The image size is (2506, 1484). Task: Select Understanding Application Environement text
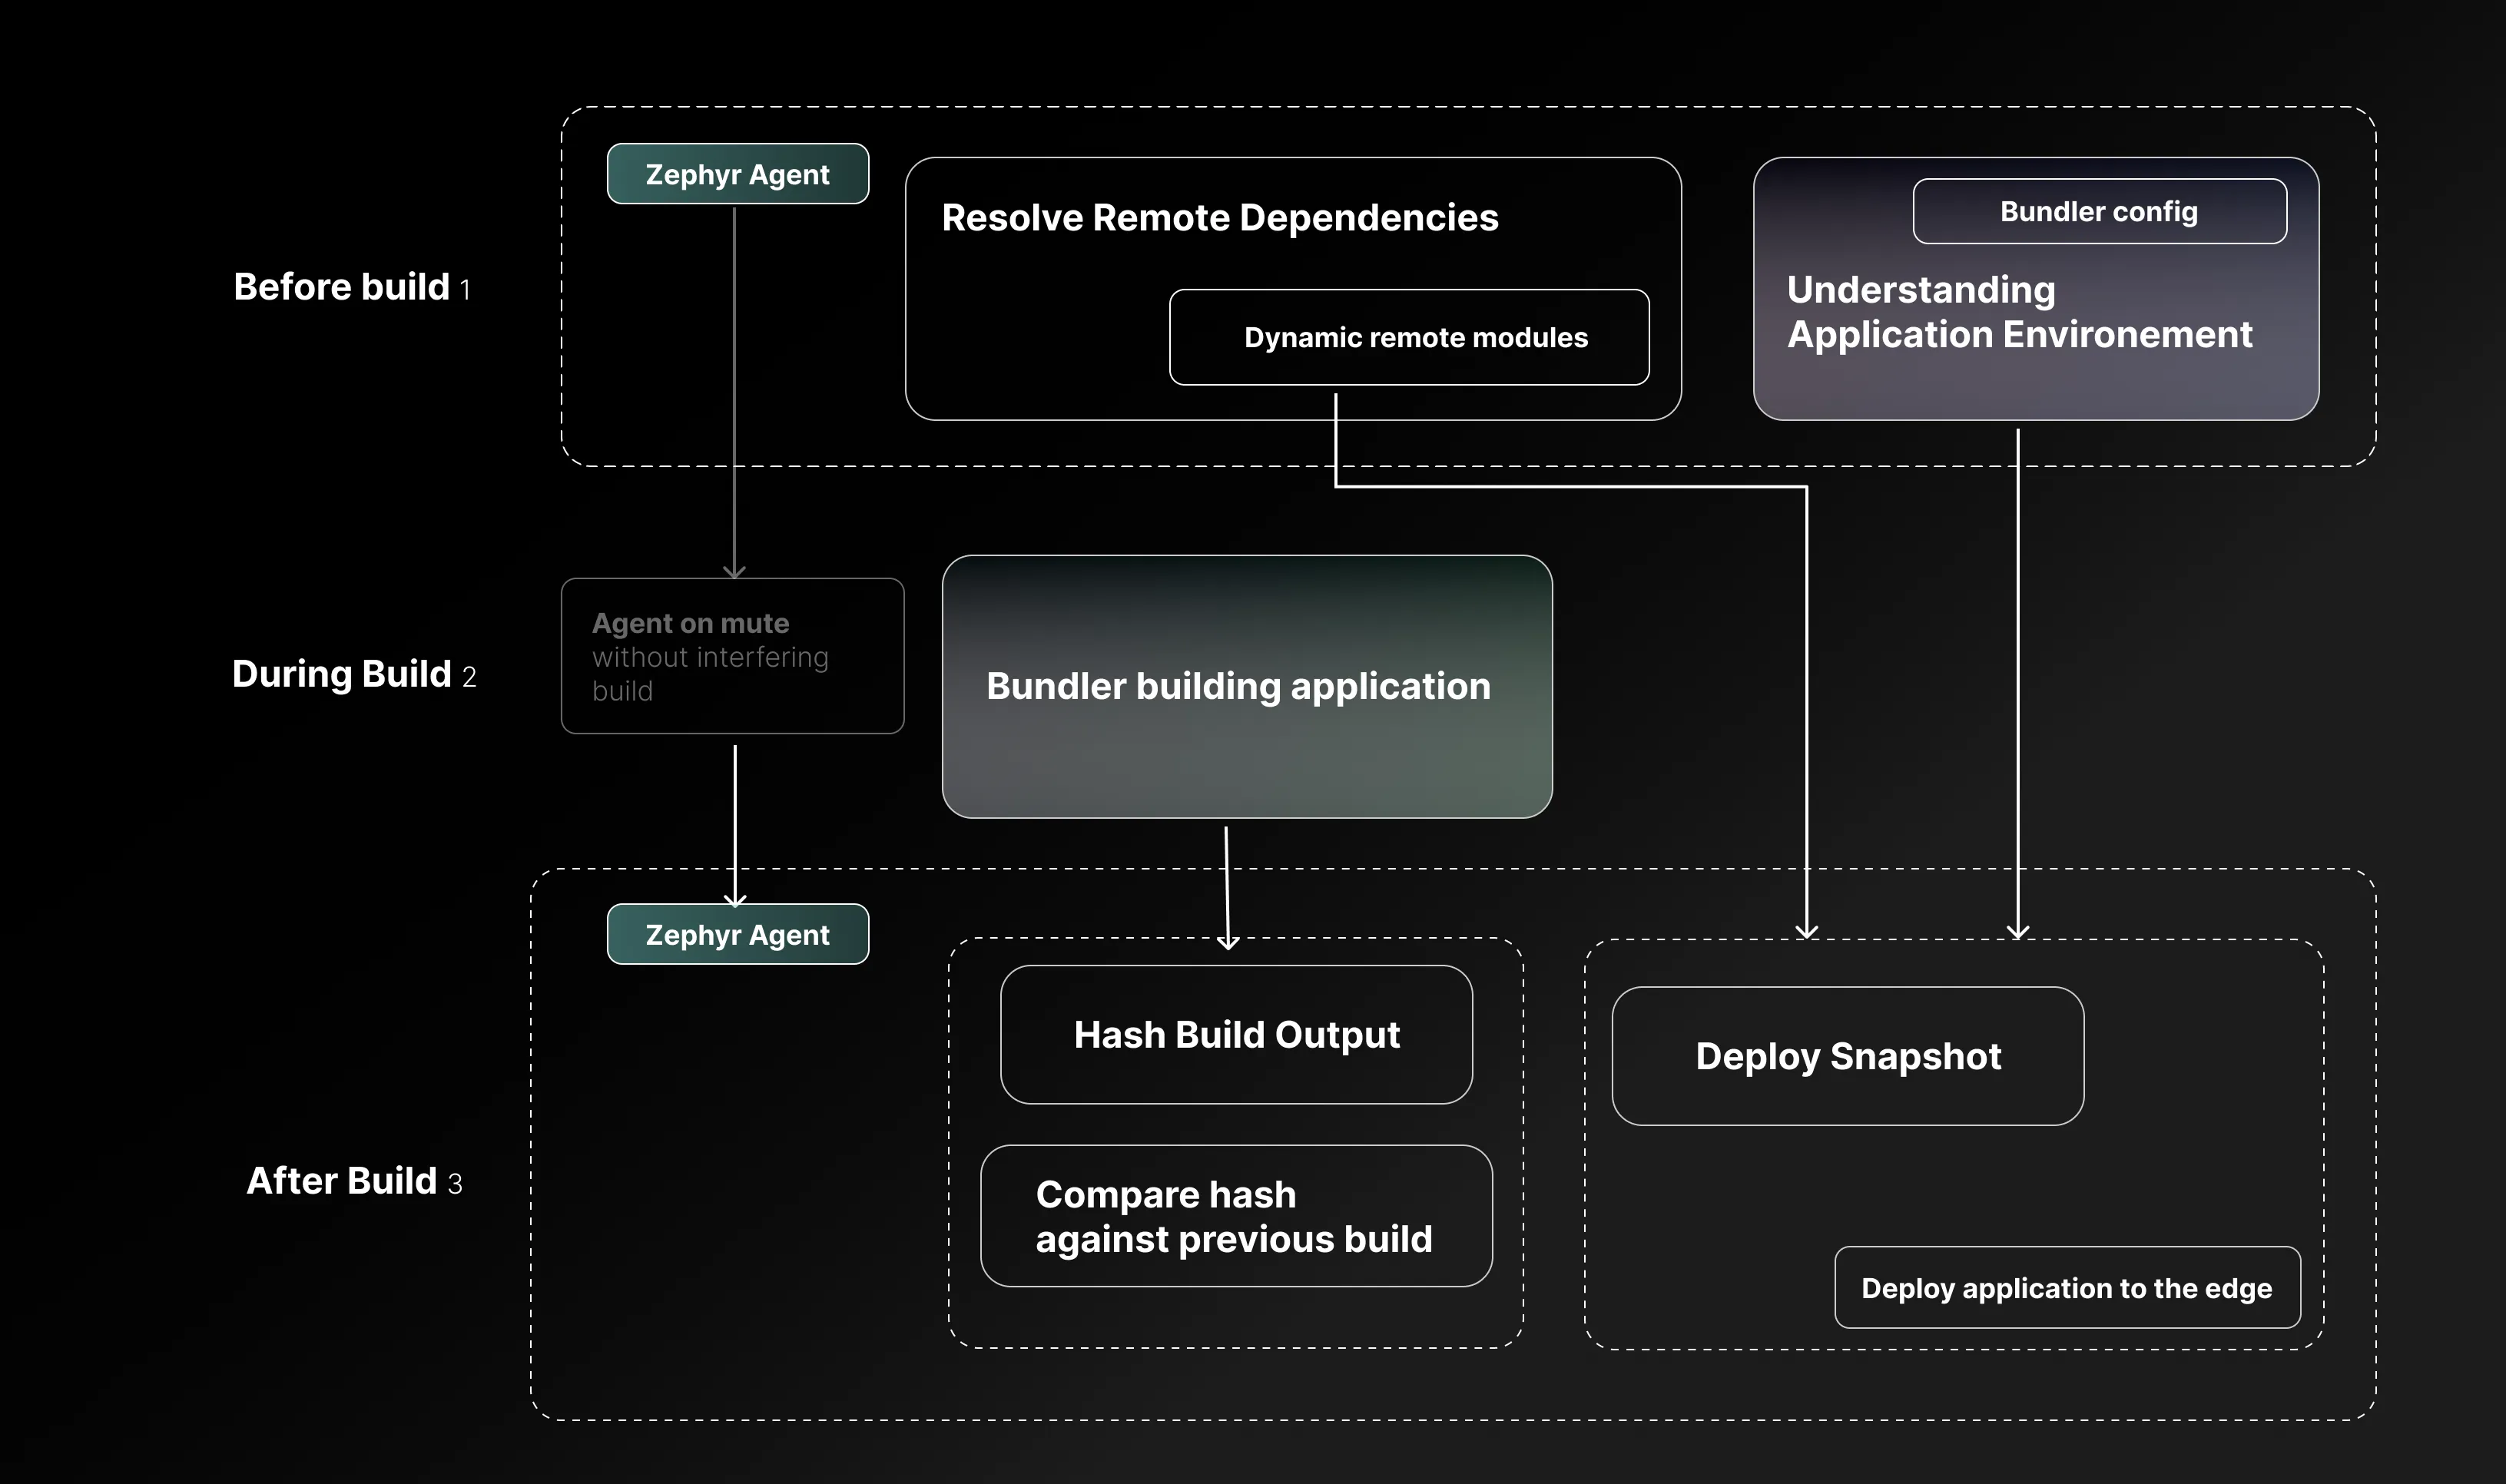coord(2018,312)
